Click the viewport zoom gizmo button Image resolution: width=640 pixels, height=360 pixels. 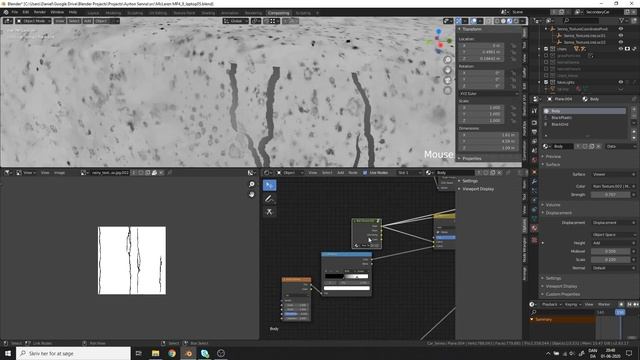(448, 60)
